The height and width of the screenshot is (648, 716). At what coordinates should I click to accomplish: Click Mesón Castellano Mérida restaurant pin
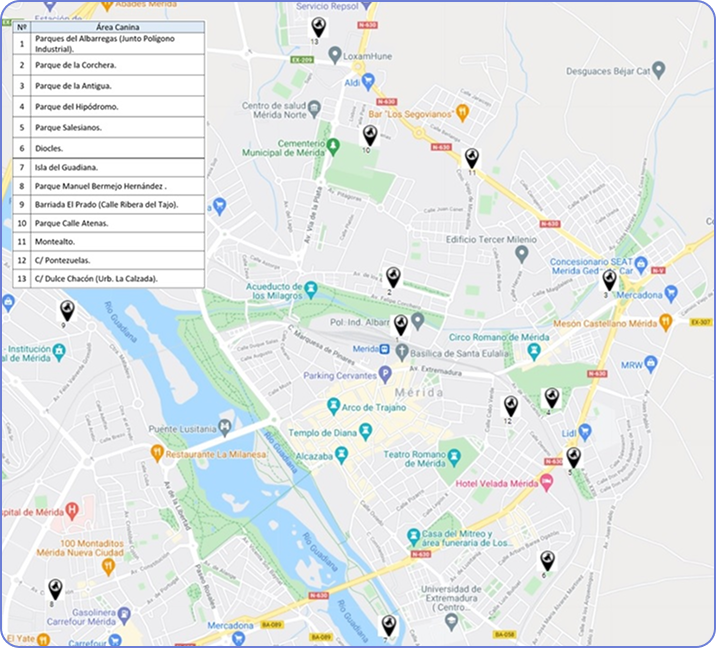[x=666, y=322]
